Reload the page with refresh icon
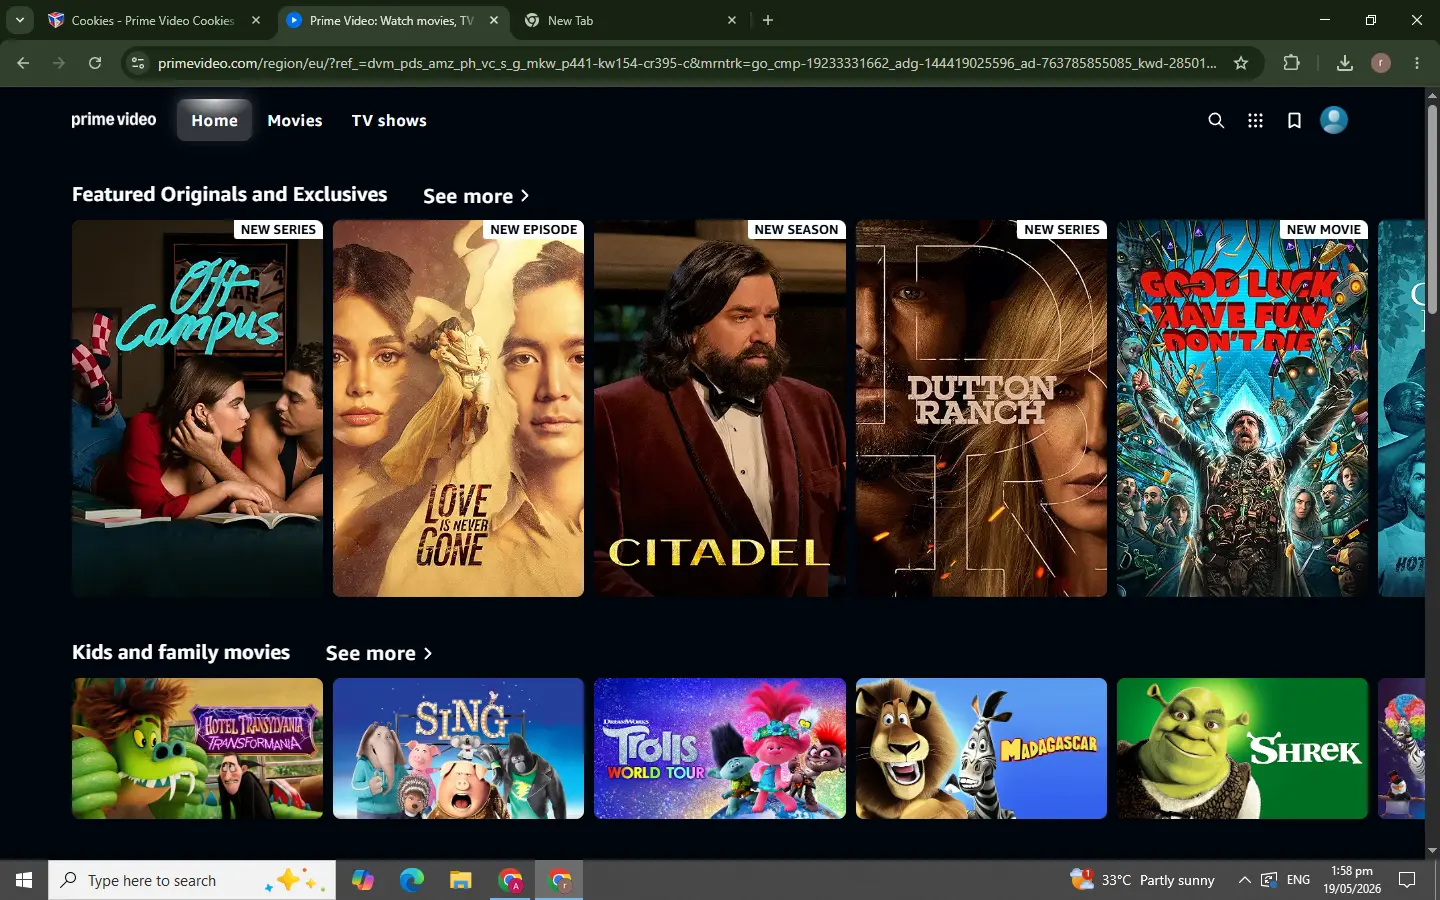Screen dimensions: 1440x900 (95, 63)
